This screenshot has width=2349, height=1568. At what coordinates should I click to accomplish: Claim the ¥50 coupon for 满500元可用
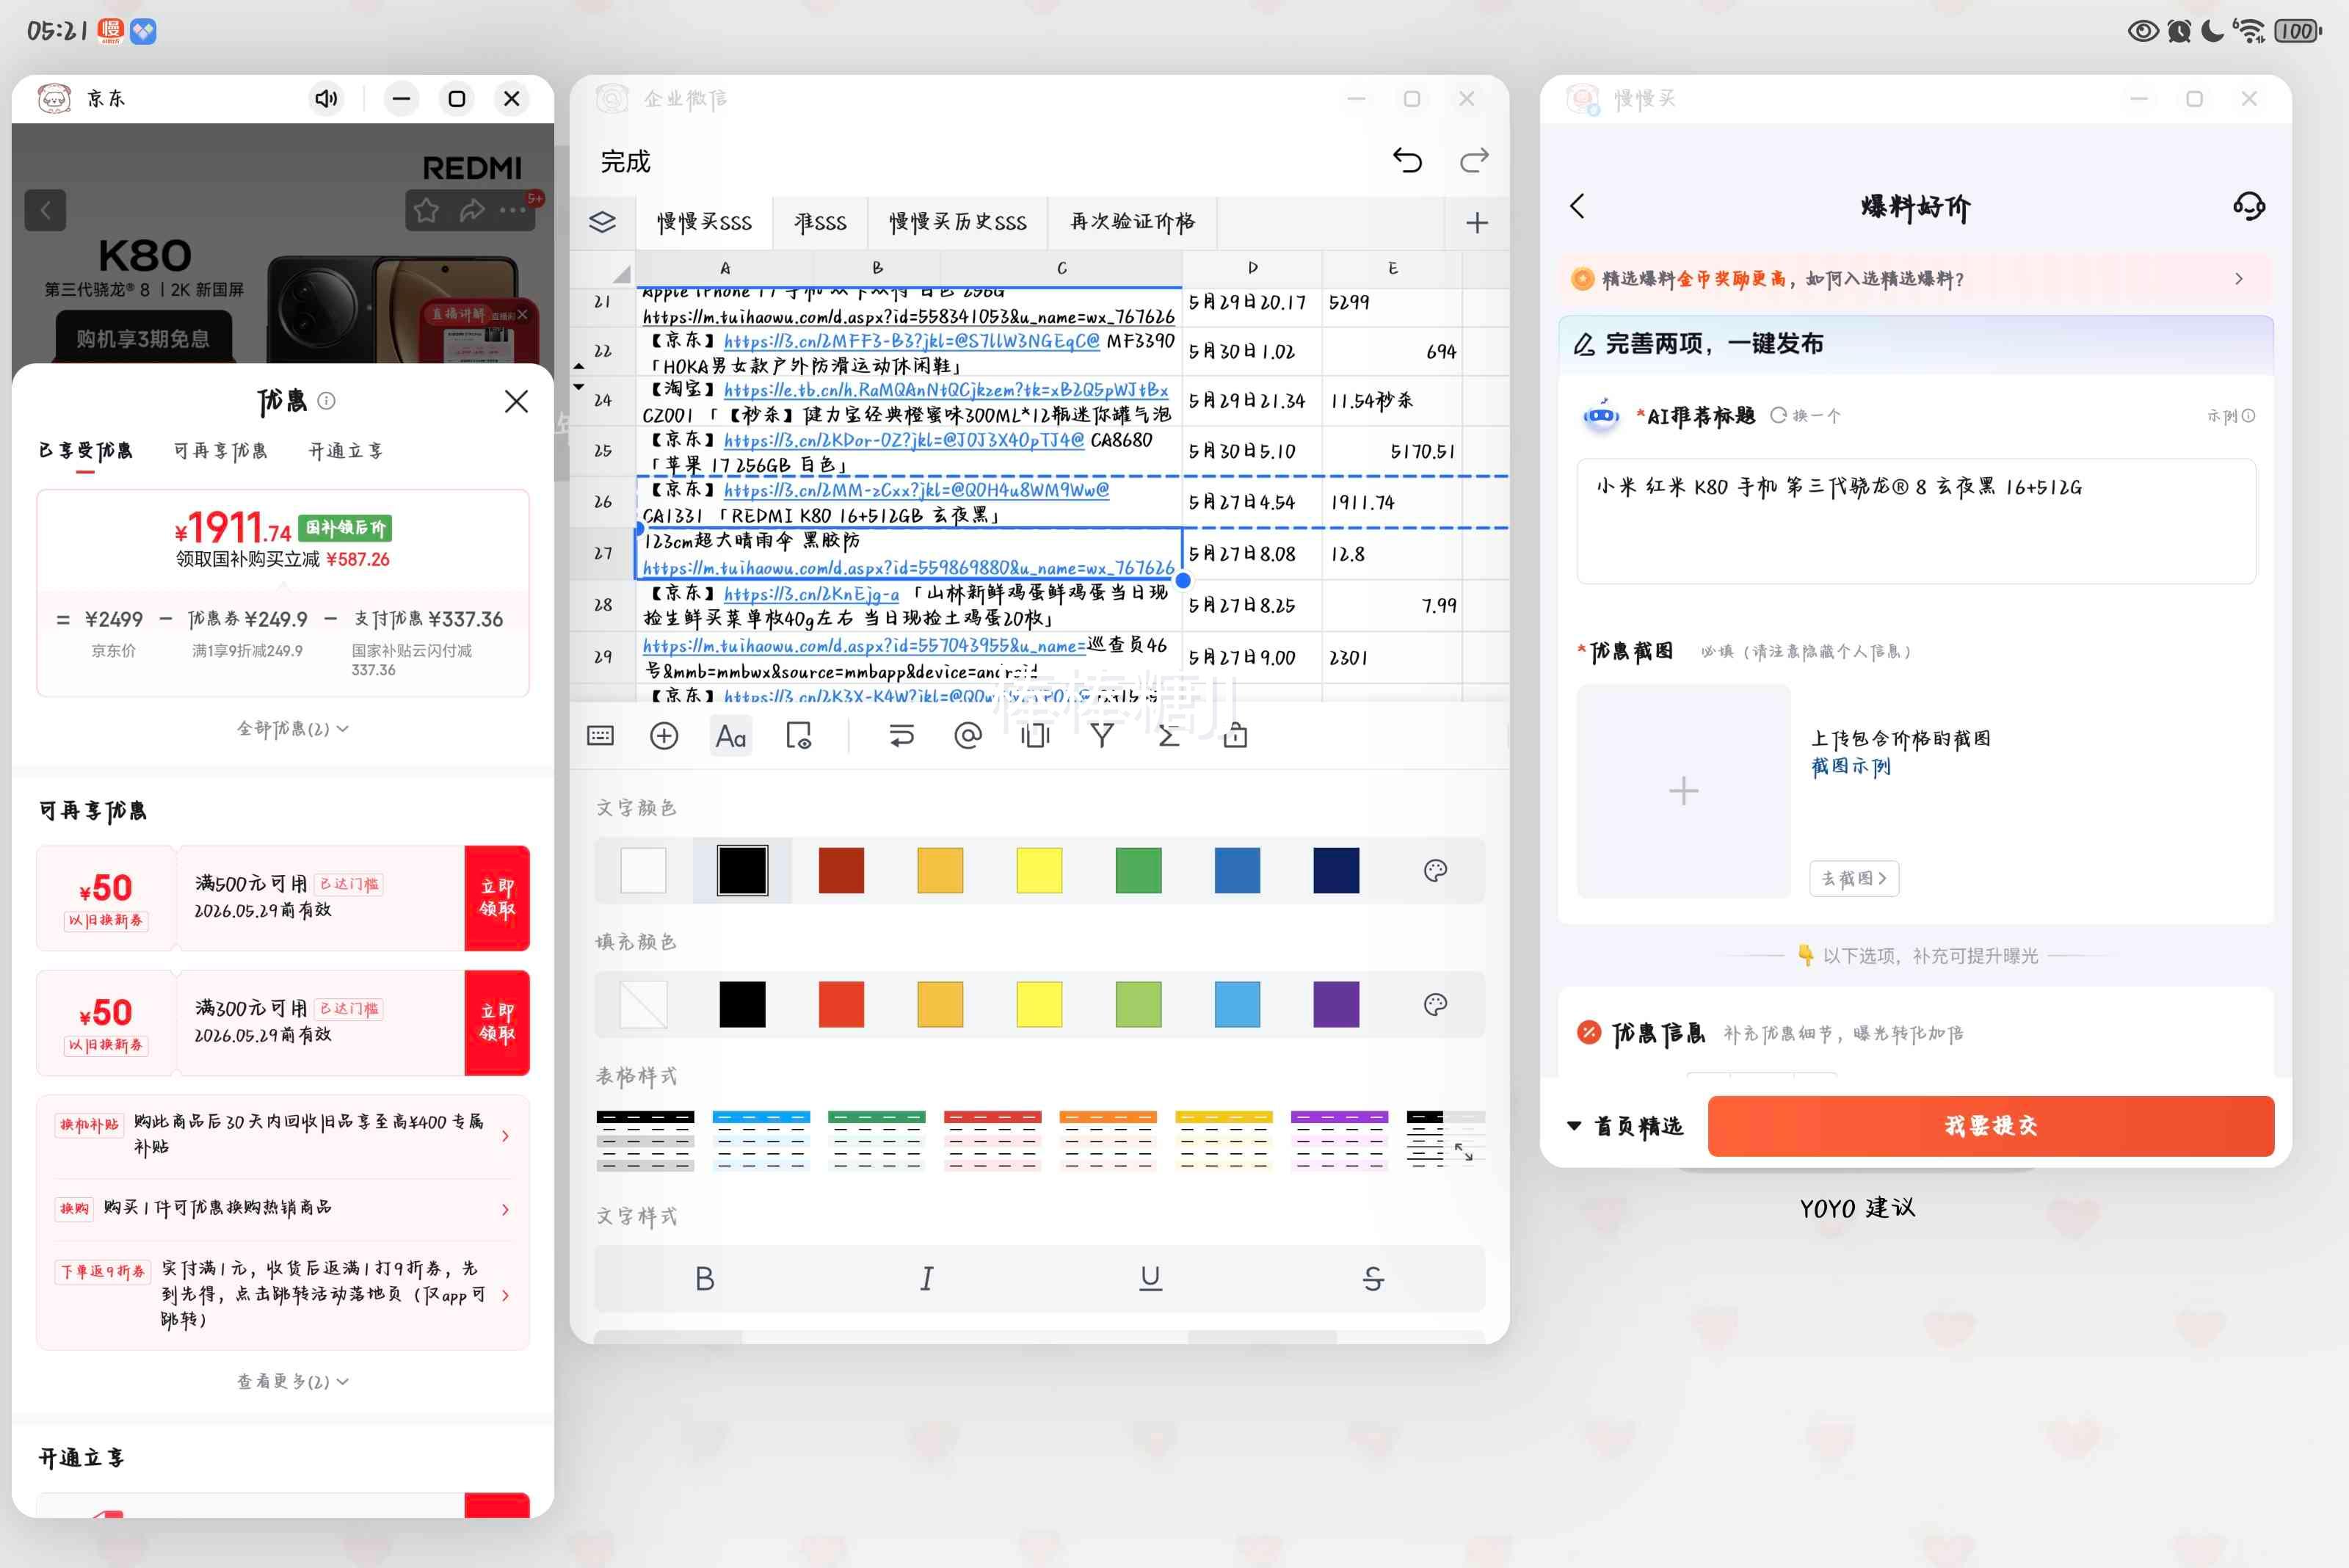(x=497, y=898)
